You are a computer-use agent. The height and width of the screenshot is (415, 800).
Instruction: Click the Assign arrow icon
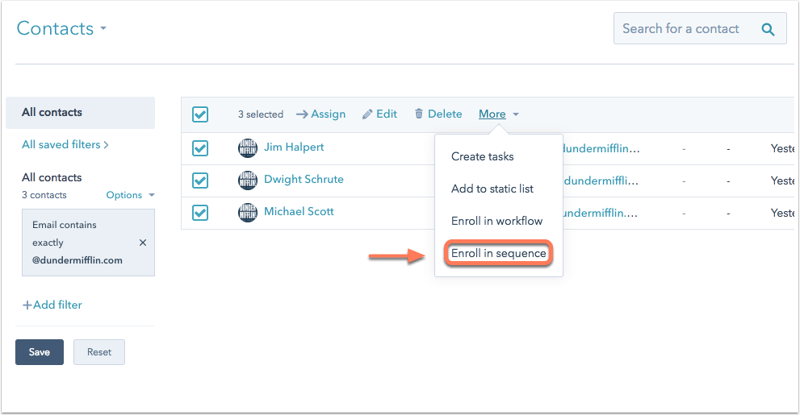click(x=302, y=114)
